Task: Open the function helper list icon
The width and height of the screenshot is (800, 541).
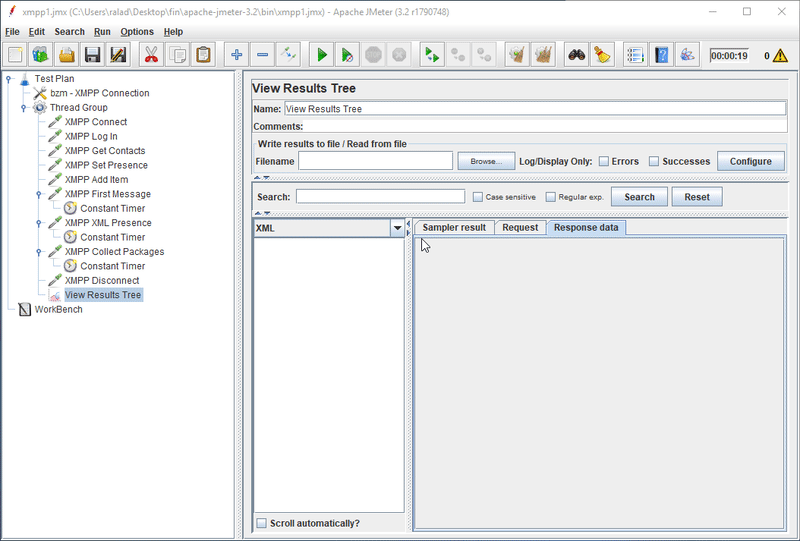Action: coord(635,55)
